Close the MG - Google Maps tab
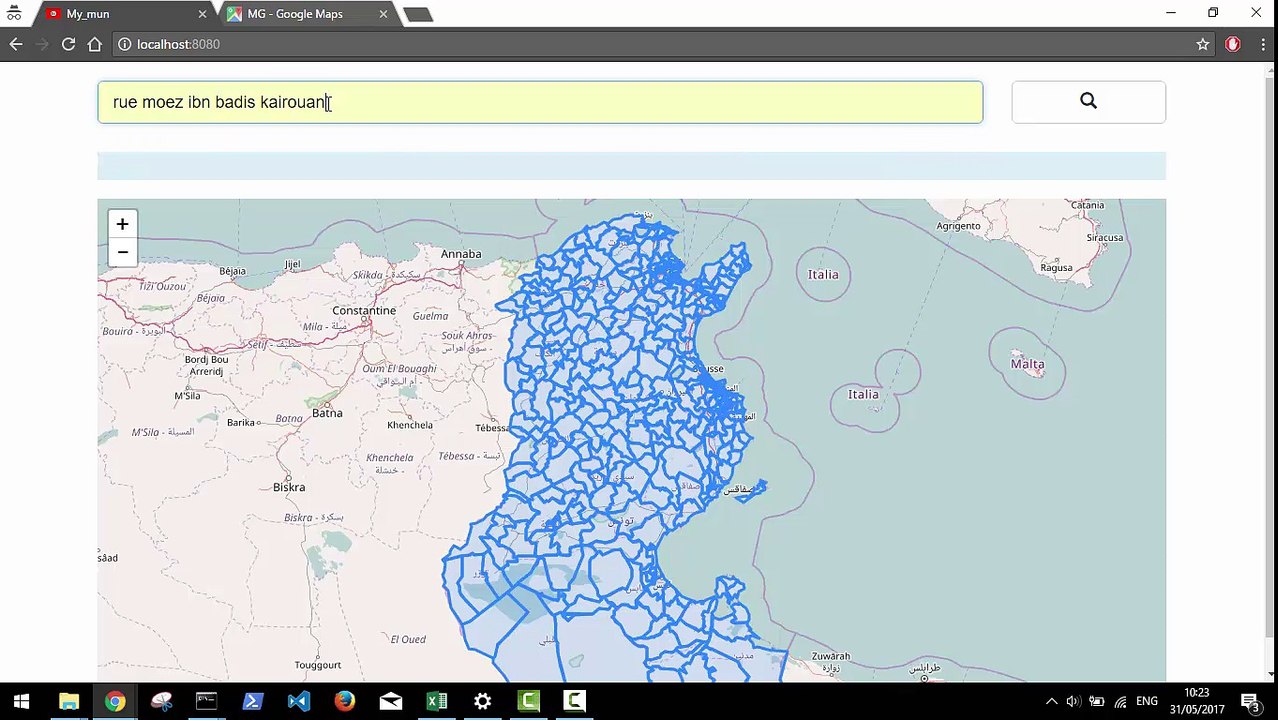The width and height of the screenshot is (1278, 720). [x=383, y=14]
